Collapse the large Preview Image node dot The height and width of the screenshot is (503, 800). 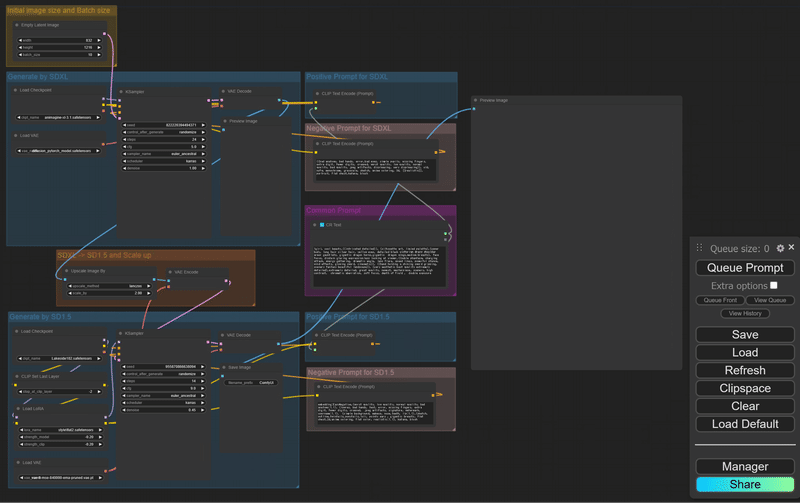point(476,100)
